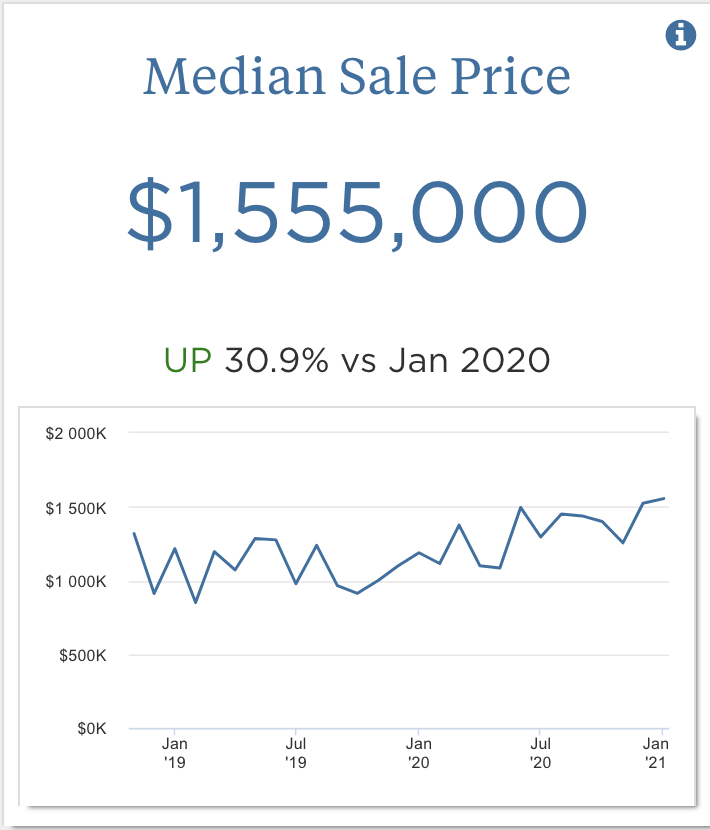Click the $0K y-axis label
This screenshot has width=710, height=830.
pyautogui.click(x=95, y=729)
